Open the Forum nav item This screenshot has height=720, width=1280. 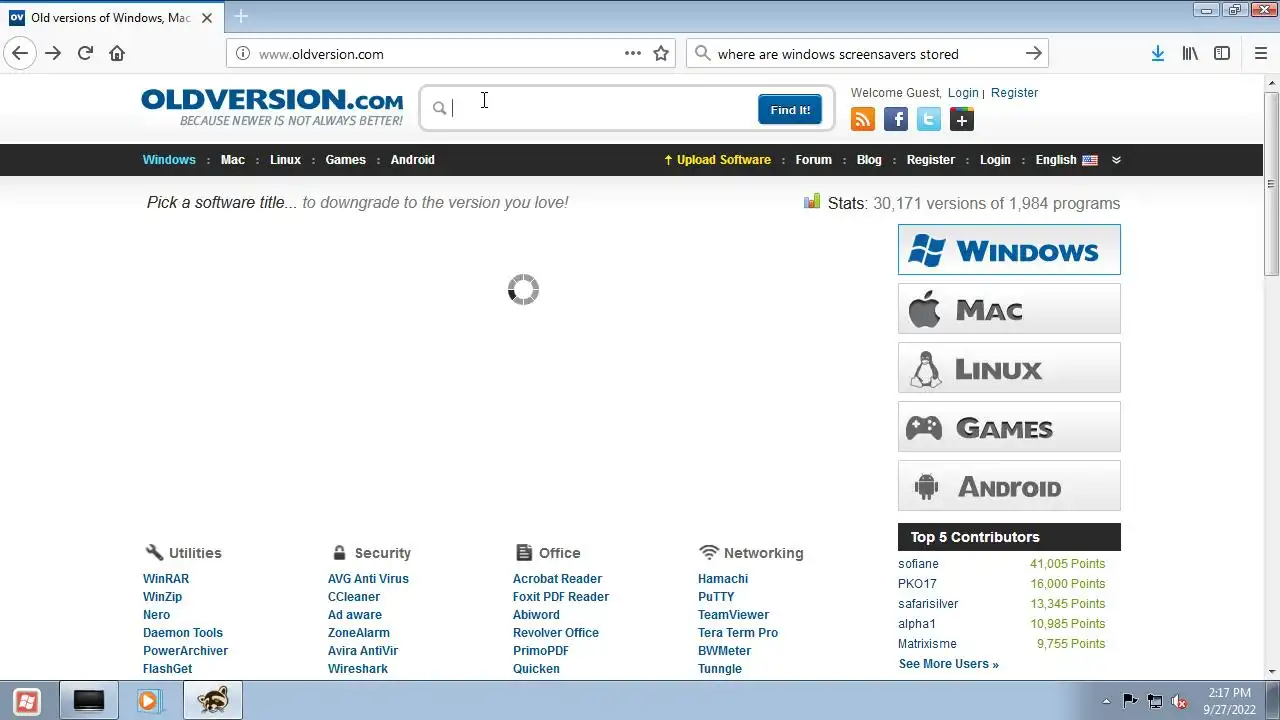pos(814,160)
